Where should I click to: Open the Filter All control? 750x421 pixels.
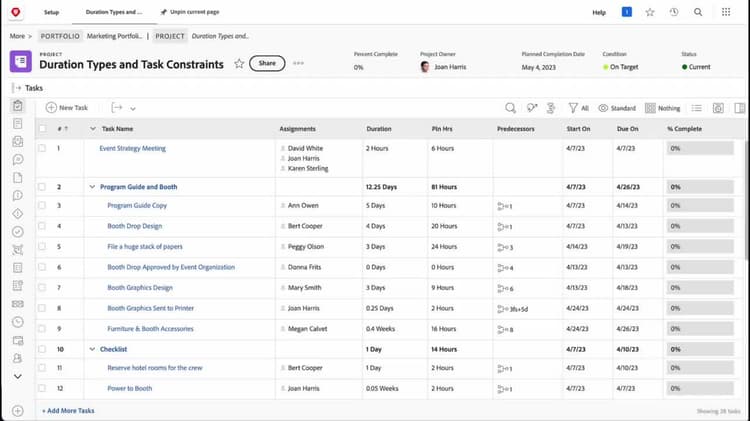click(578, 108)
